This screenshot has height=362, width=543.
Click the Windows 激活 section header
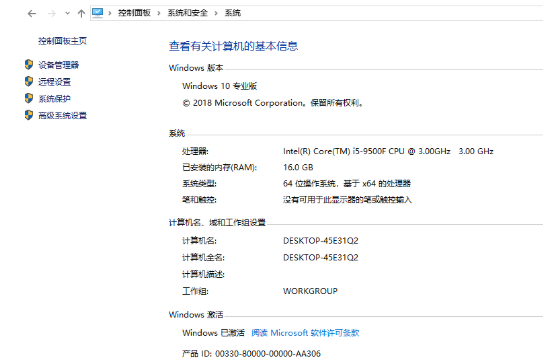[x=196, y=315]
